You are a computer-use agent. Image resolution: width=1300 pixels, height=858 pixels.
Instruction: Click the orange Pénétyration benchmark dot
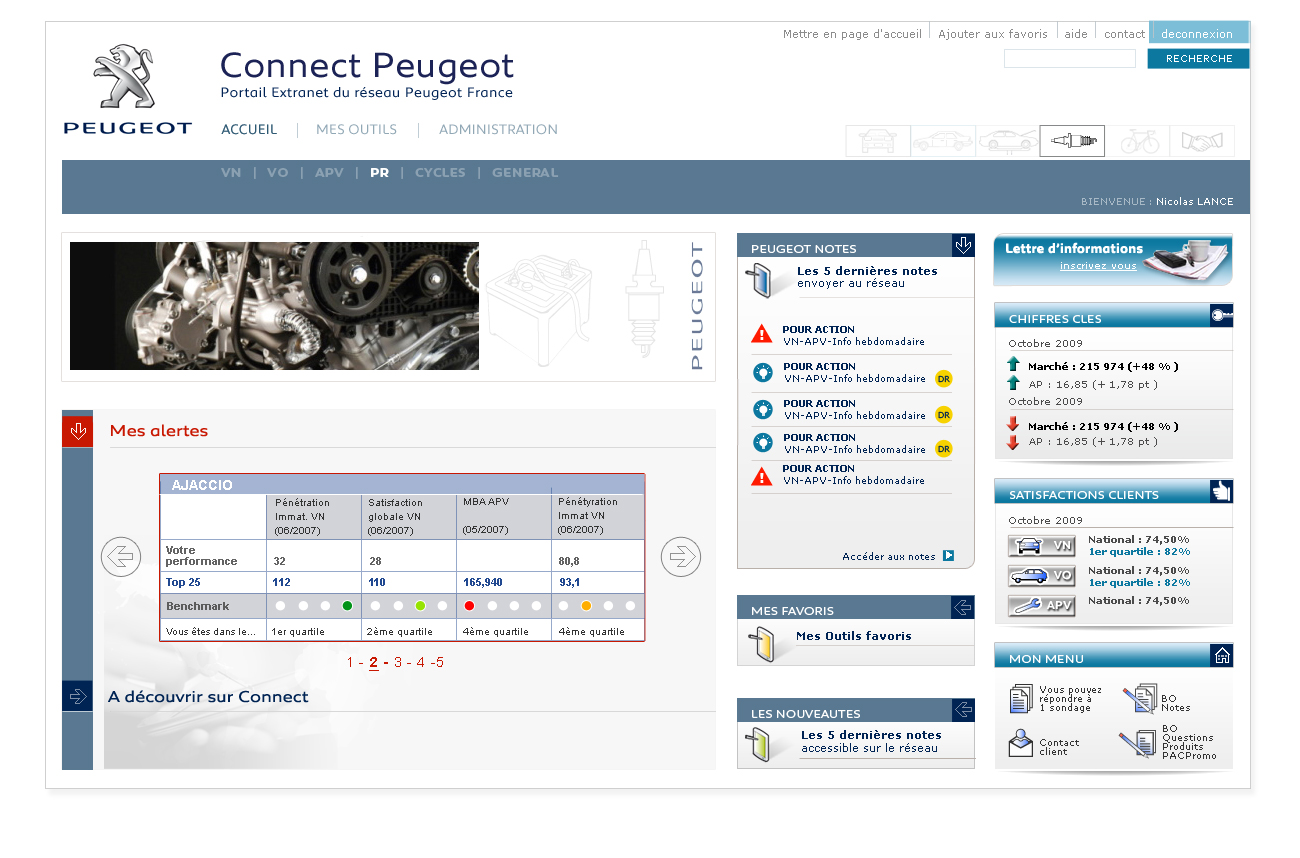click(x=586, y=606)
